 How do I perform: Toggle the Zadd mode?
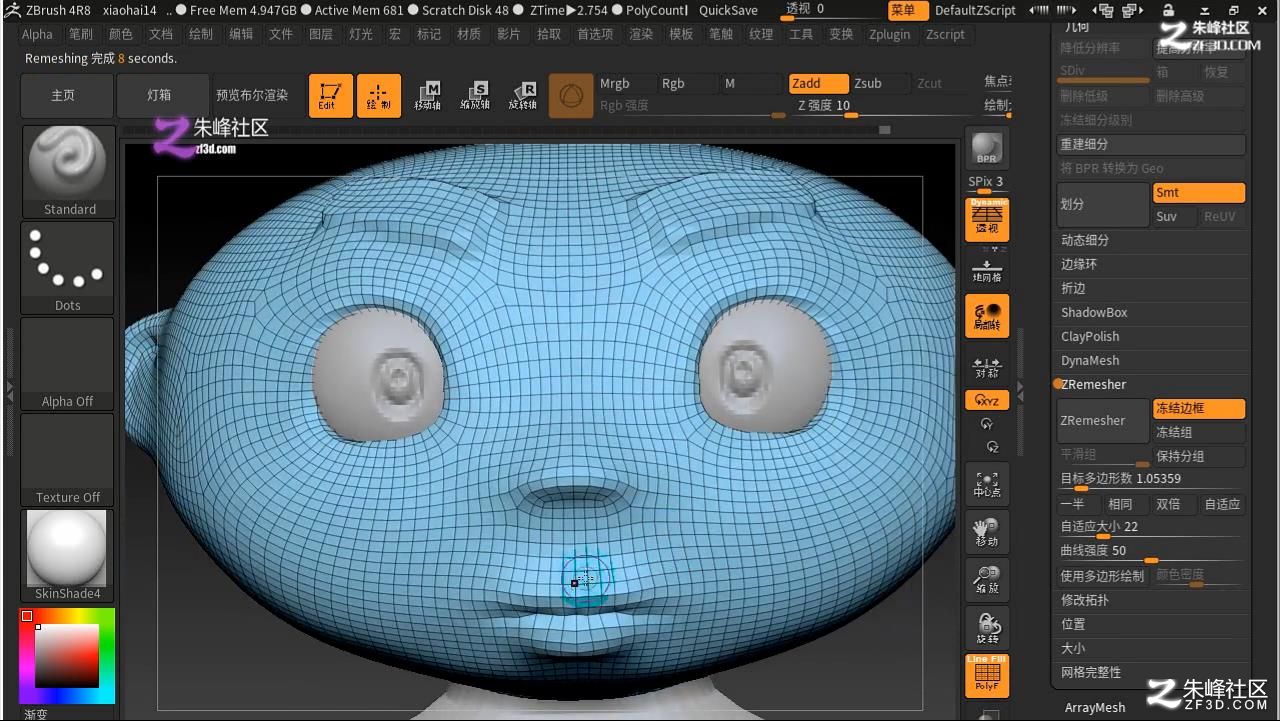click(818, 84)
